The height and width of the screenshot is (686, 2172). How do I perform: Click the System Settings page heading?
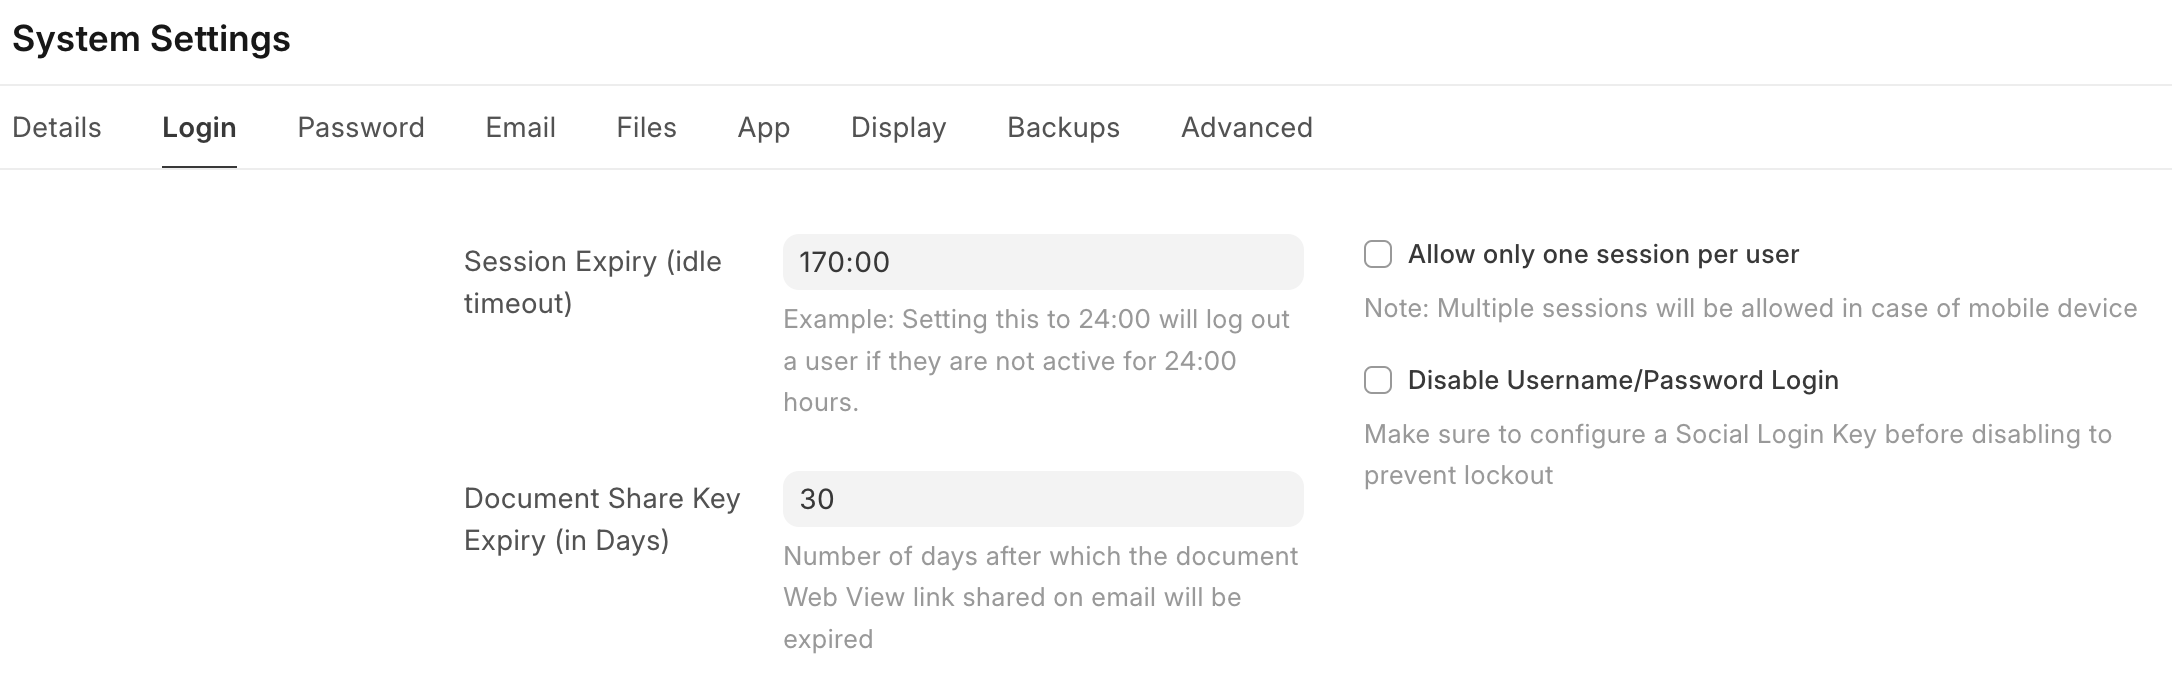pyautogui.click(x=151, y=39)
